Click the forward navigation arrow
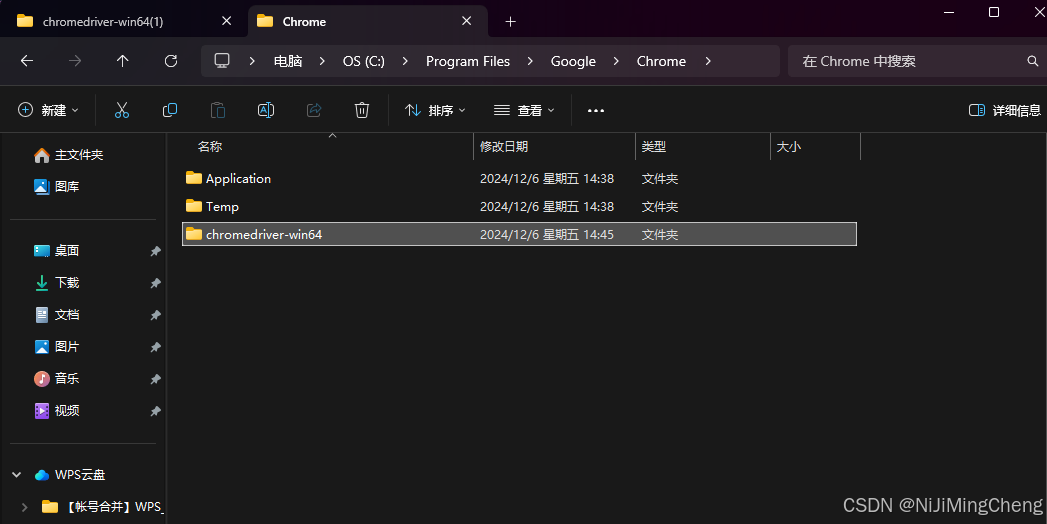The height and width of the screenshot is (524, 1047). pos(75,61)
